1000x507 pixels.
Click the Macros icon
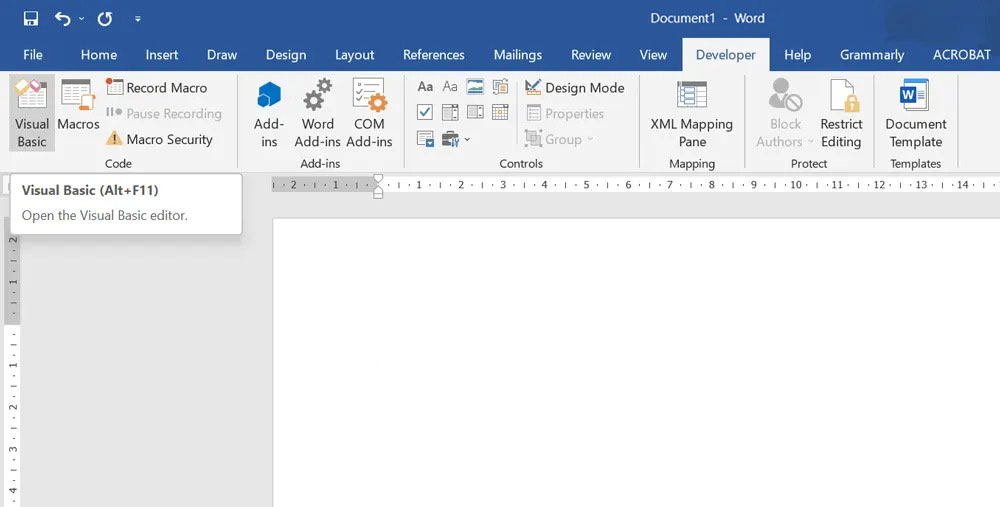tap(78, 106)
